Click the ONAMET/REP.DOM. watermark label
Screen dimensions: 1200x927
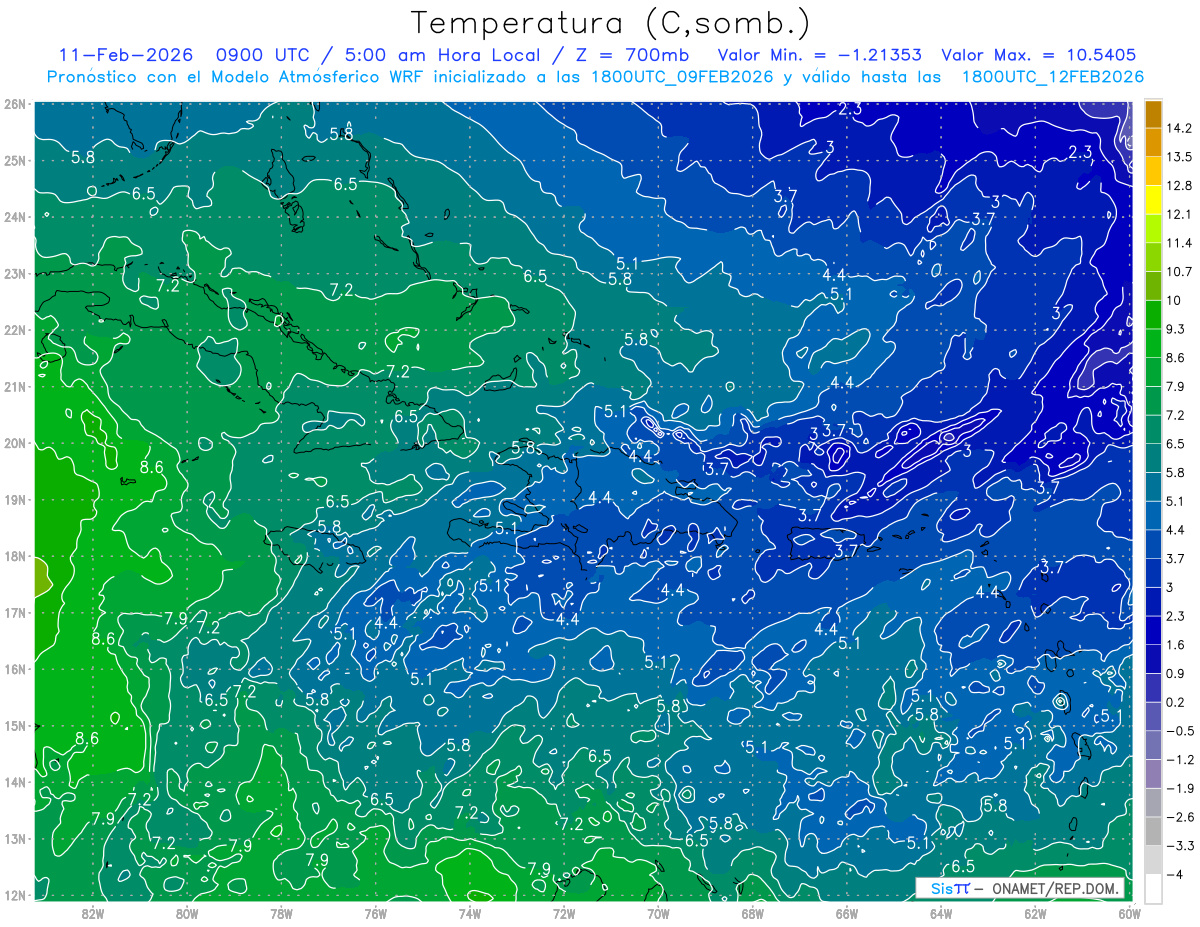point(1056,889)
